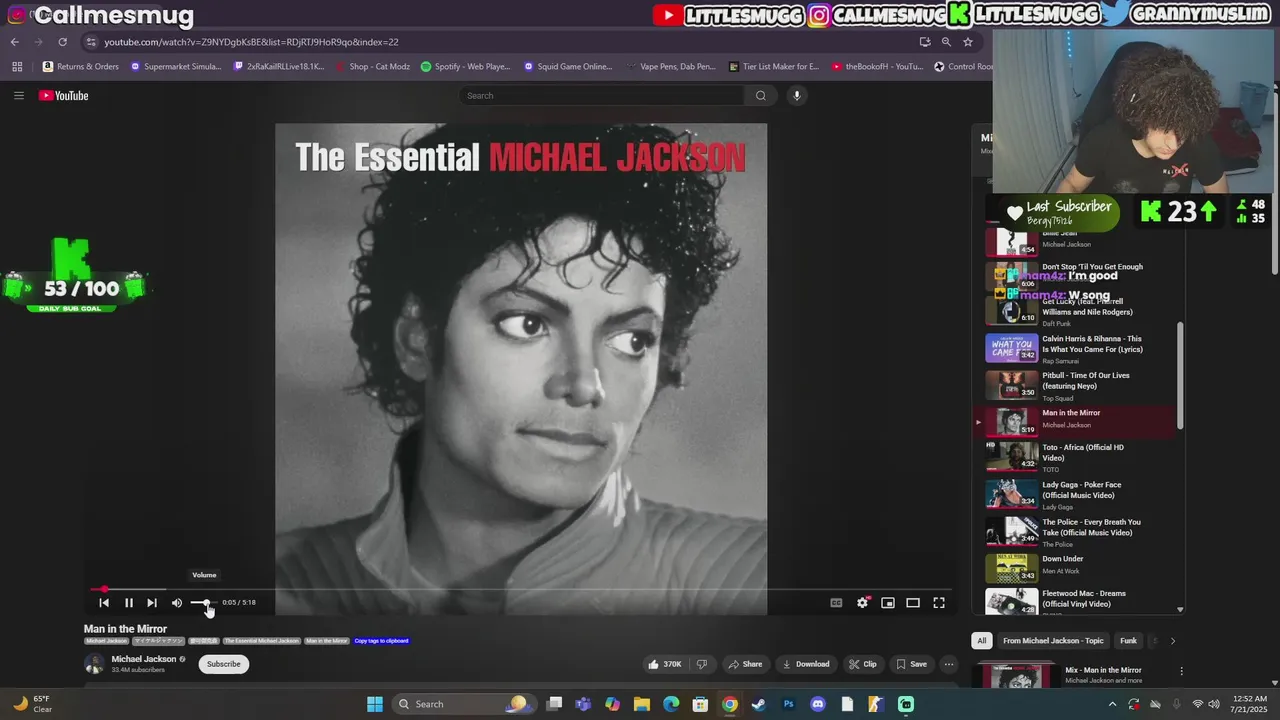The image size is (1280, 720).
Task: Open the Supermarket Simula... bookmark
Action: click(x=176, y=67)
